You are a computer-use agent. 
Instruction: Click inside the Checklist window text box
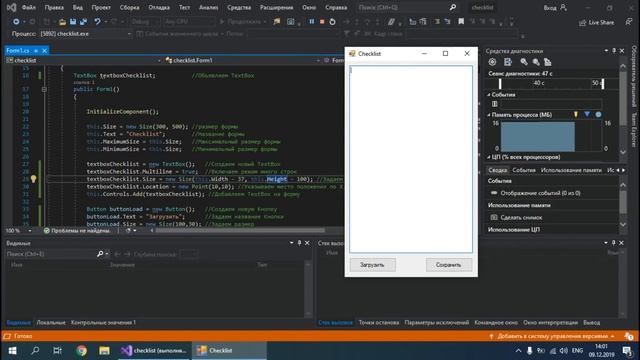pyautogui.click(x=411, y=159)
